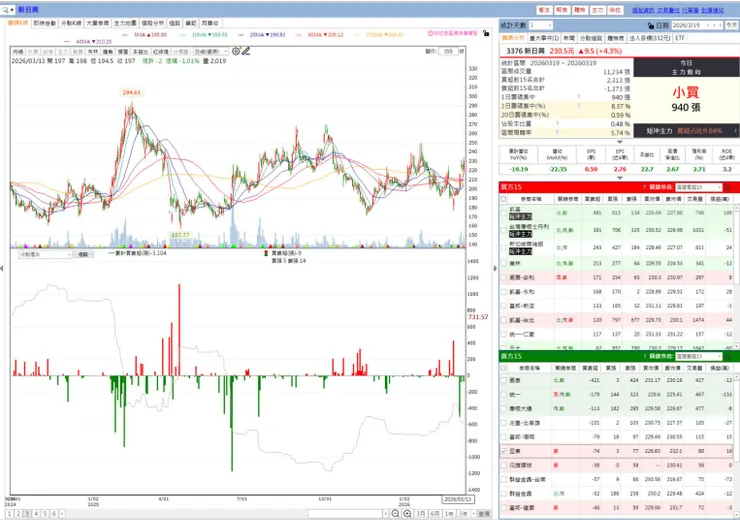This screenshot has width=740, height=520.
Task: Click the zoom out magnifier icon
Action: (395, 513)
